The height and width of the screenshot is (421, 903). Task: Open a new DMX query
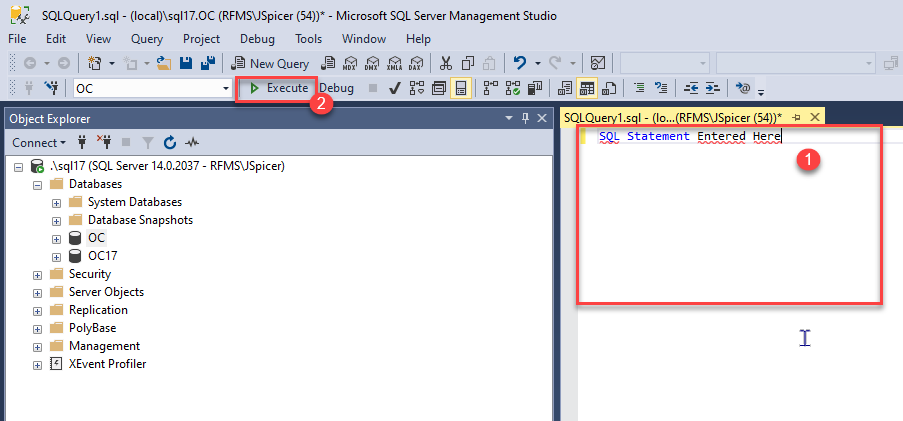coord(373,63)
